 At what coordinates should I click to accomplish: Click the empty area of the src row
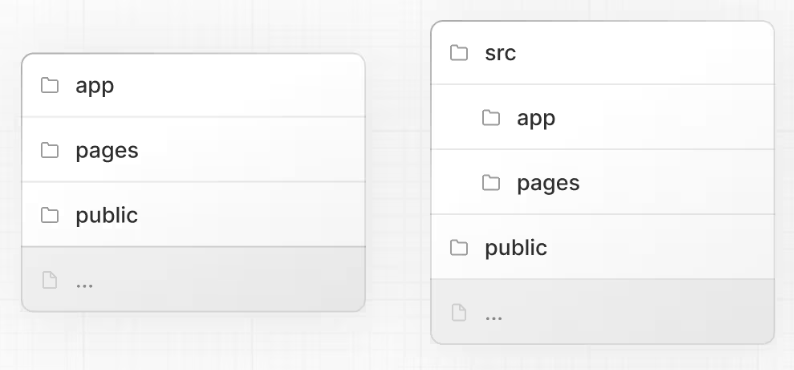click(643, 53)
